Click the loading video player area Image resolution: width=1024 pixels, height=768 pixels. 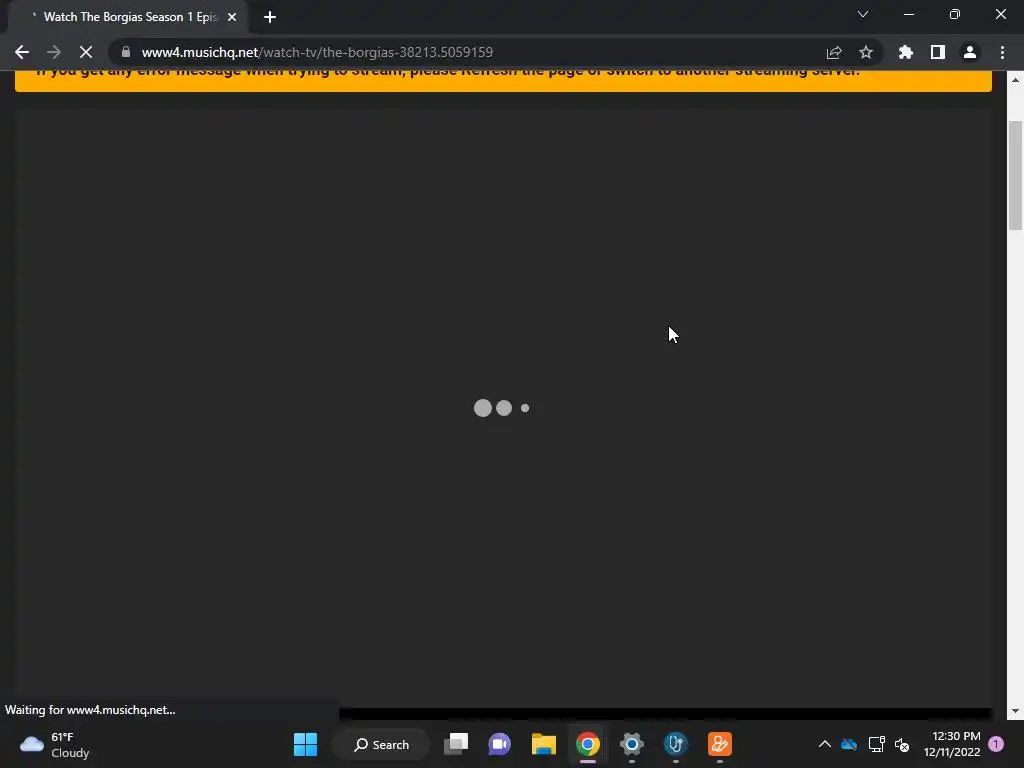click(503, 408)
